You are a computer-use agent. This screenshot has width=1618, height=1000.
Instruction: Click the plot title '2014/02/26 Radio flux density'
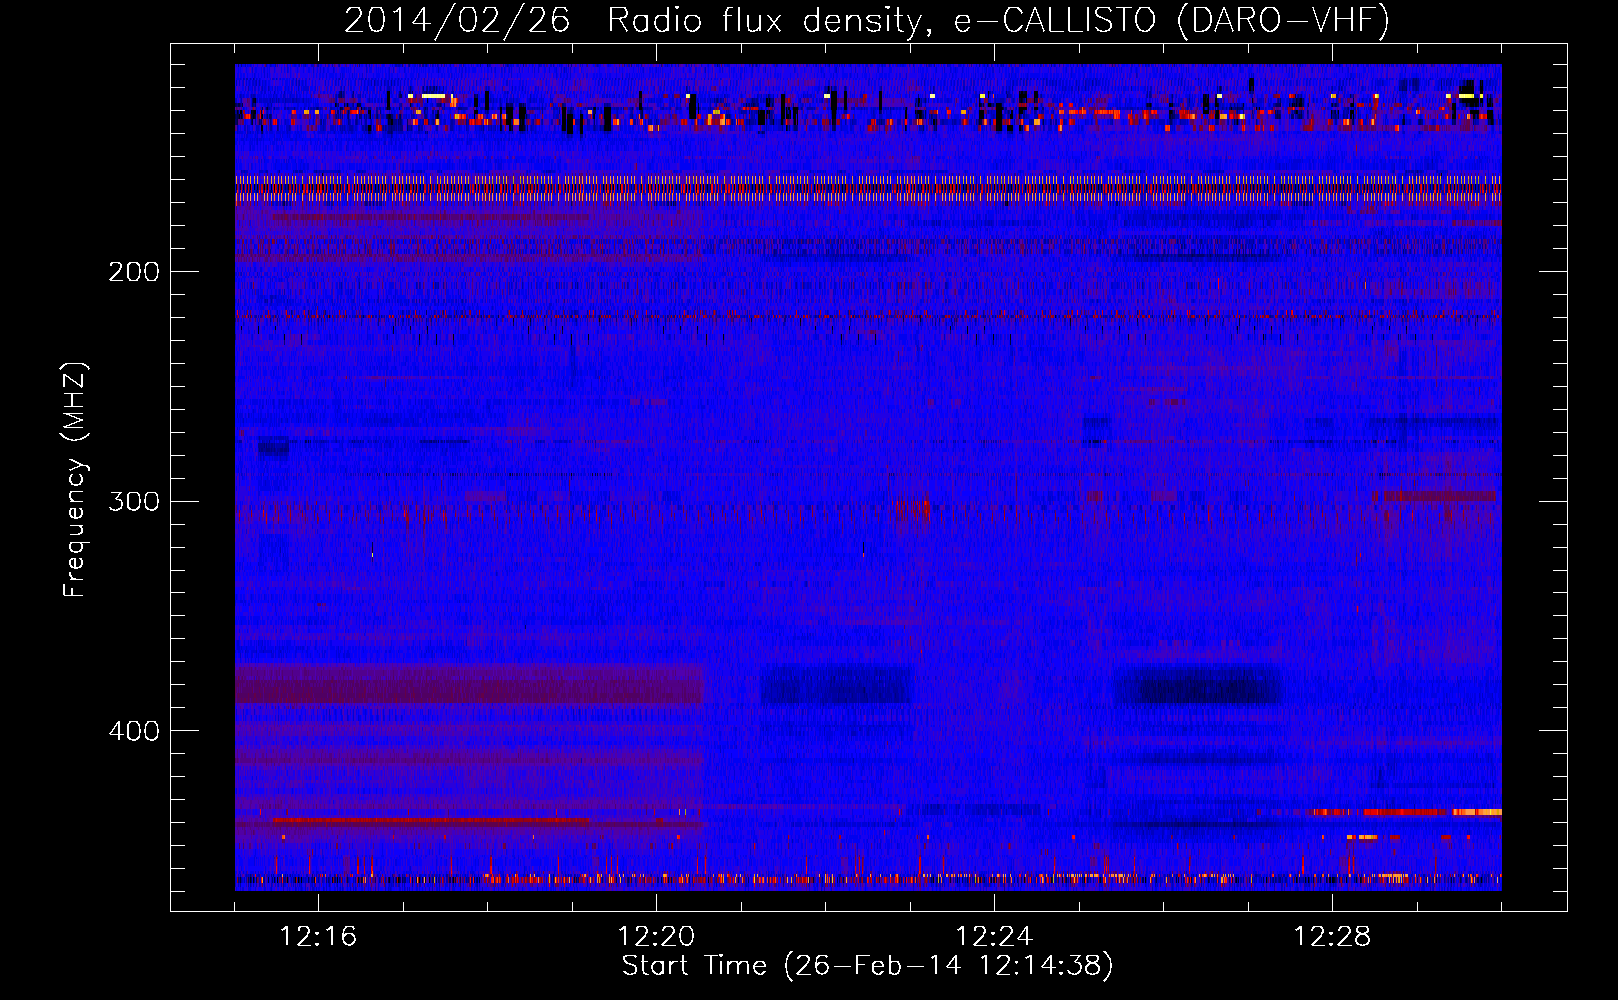coord(633,21)
